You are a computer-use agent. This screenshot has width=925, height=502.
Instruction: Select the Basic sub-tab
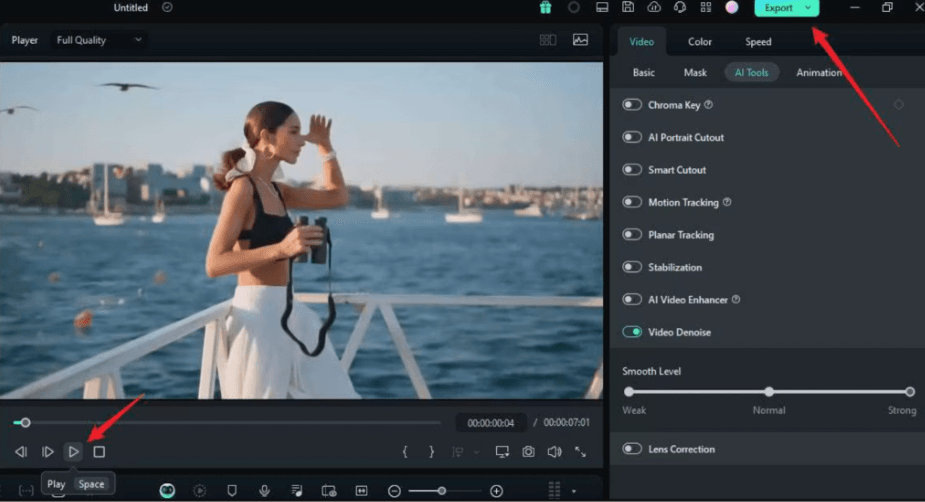(644, 73)
